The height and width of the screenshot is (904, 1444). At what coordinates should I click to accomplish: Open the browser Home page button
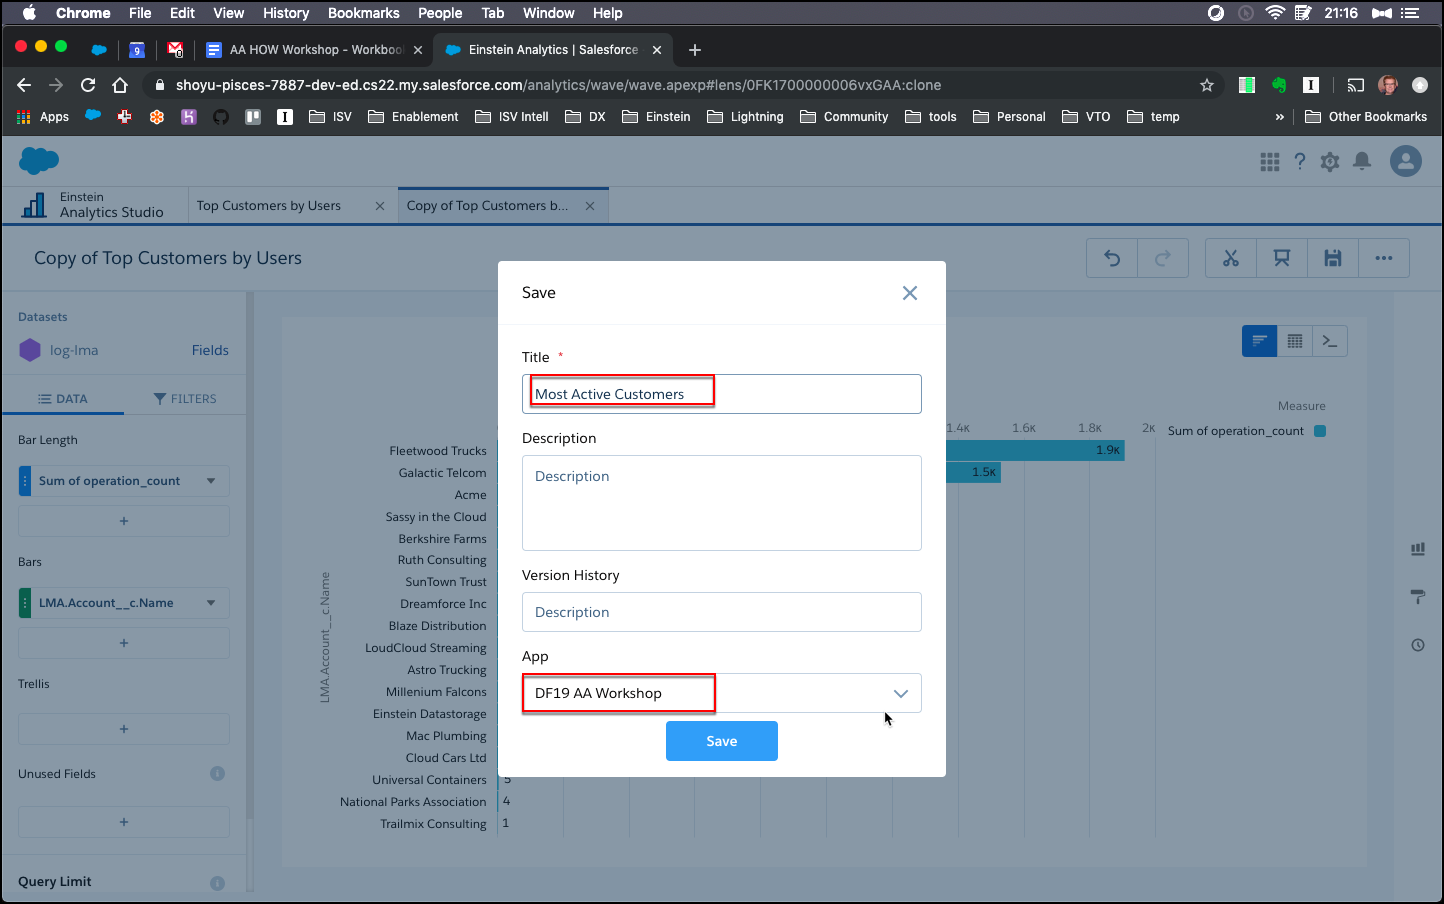point(120,85)
